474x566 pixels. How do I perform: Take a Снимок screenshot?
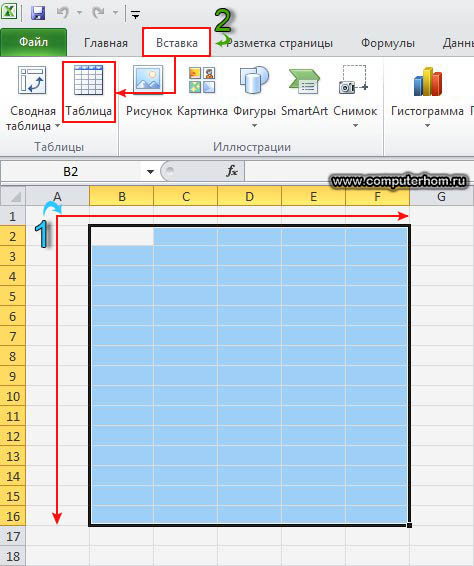pos(355,90)
